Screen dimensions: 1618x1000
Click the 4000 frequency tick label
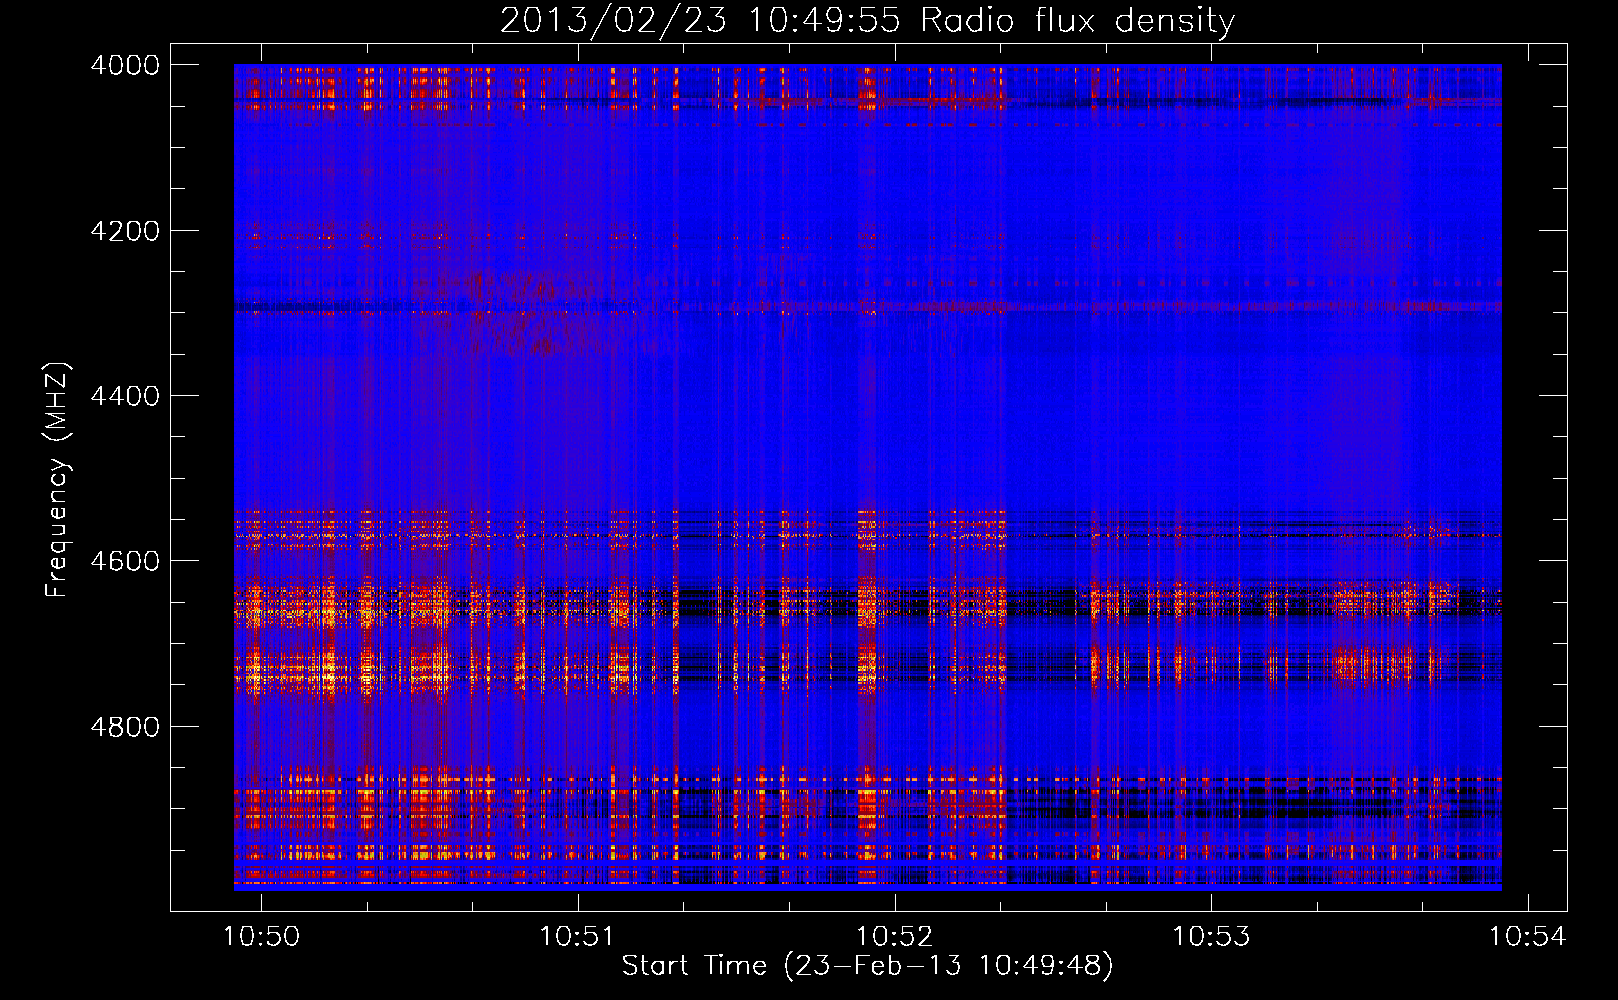pyautogui.click(x=125, y=65)
